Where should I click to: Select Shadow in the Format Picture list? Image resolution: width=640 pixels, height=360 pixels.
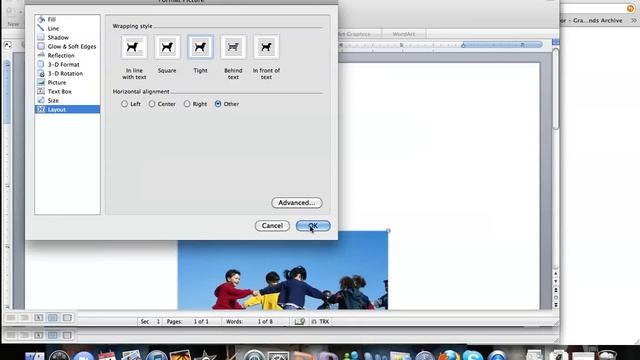coord(67,37)
